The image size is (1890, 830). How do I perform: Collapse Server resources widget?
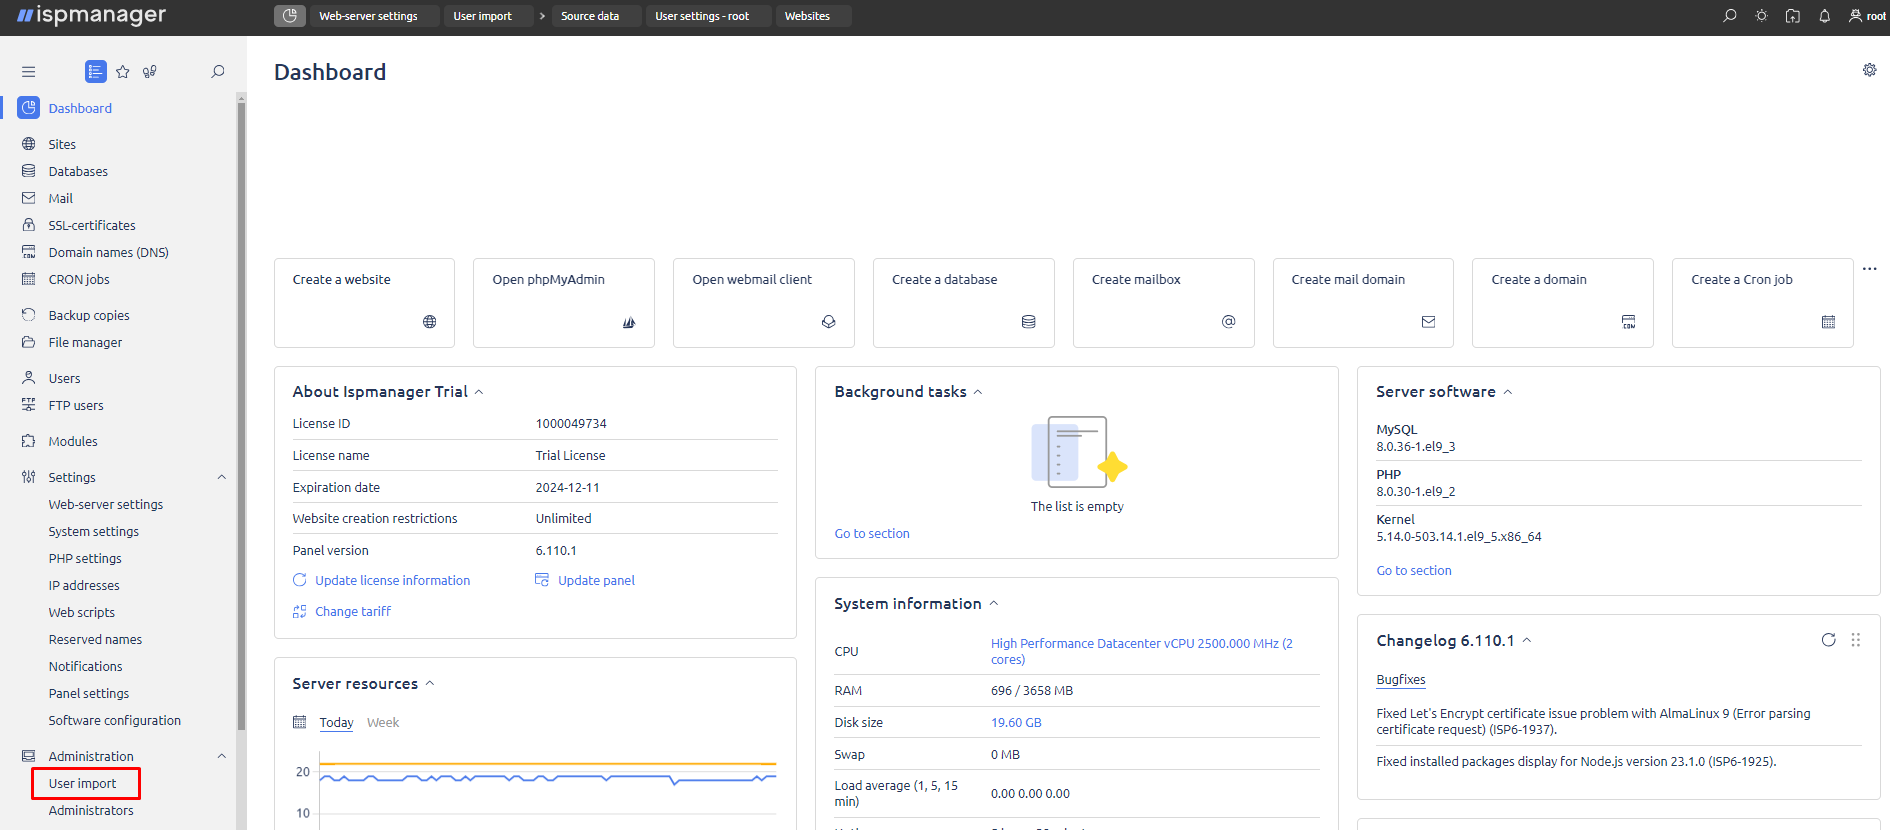coord(430,684)
